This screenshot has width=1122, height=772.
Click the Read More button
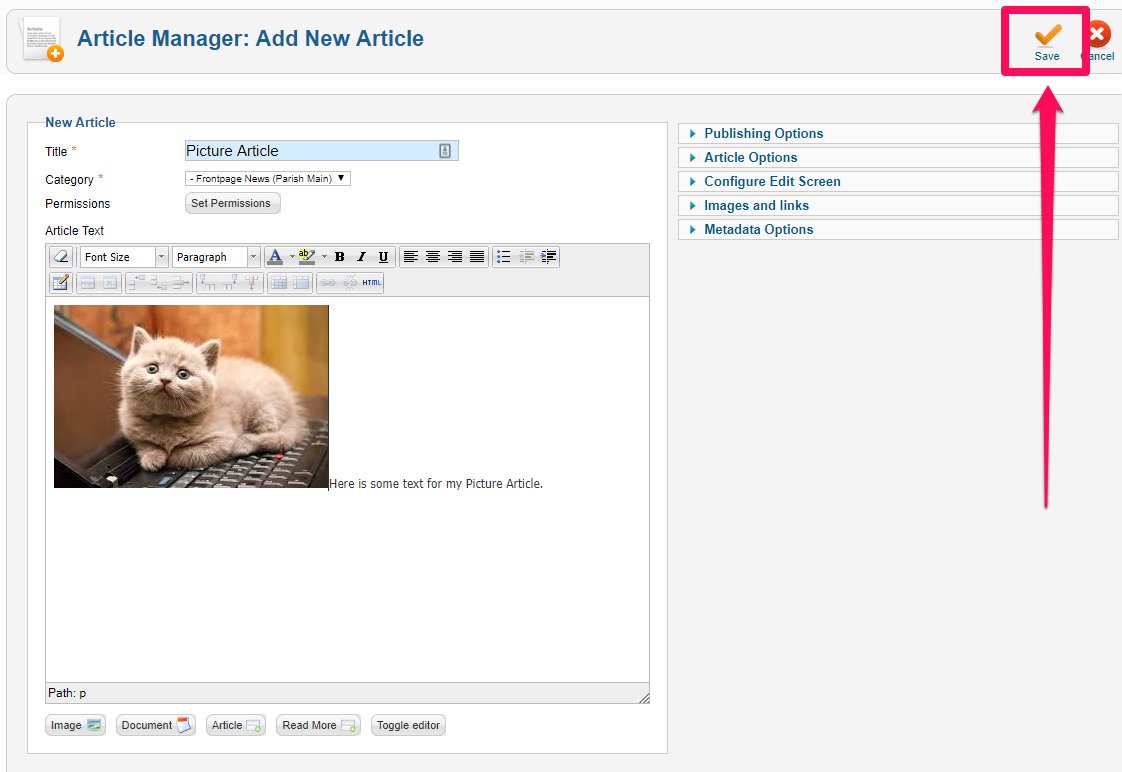(x=318, y=725)
